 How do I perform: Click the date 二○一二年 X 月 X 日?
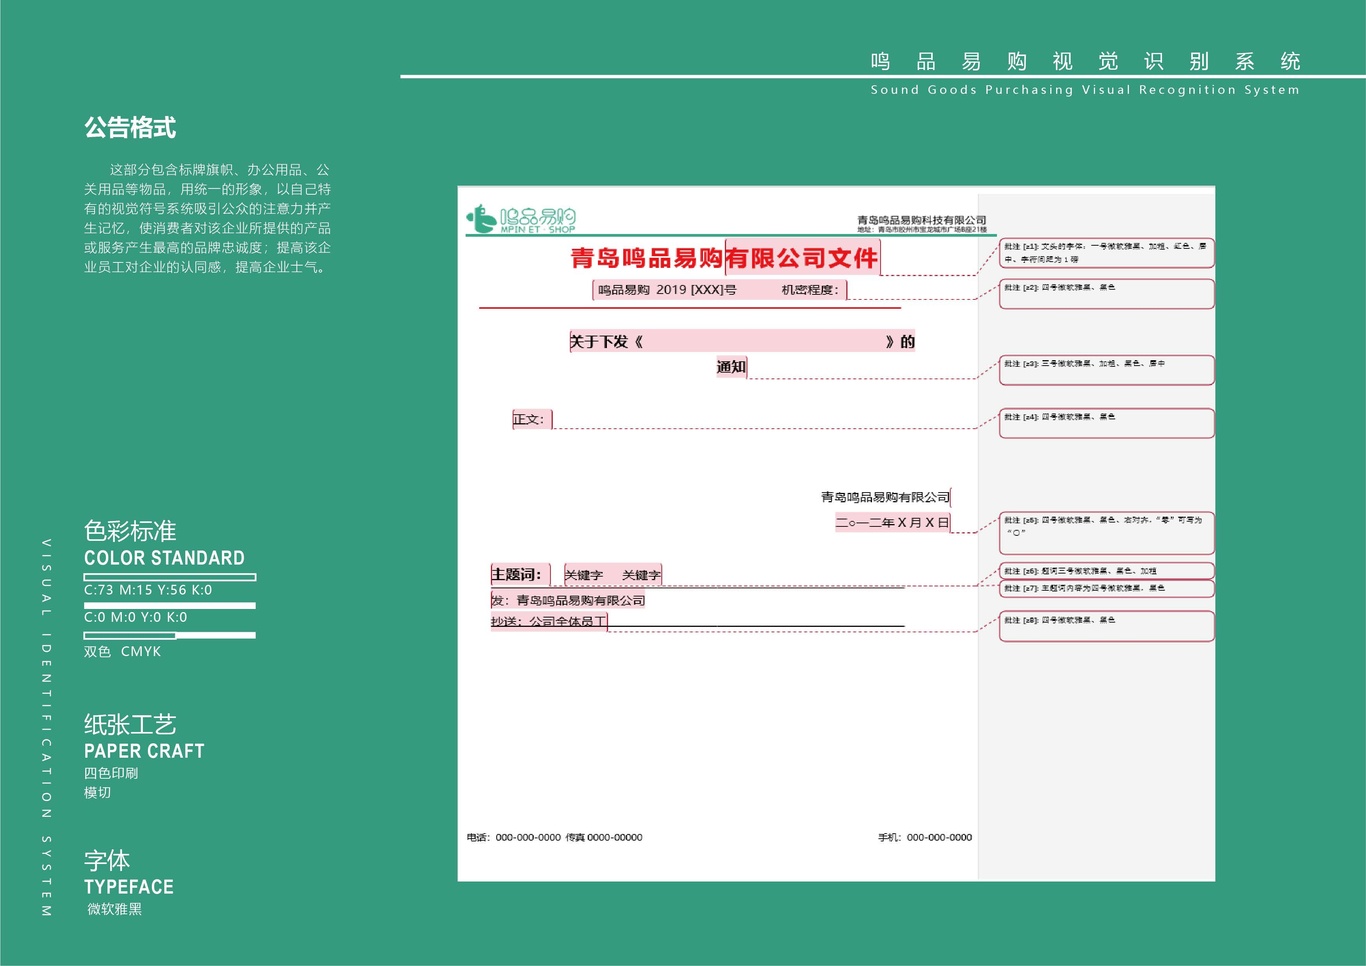(892, 523)
